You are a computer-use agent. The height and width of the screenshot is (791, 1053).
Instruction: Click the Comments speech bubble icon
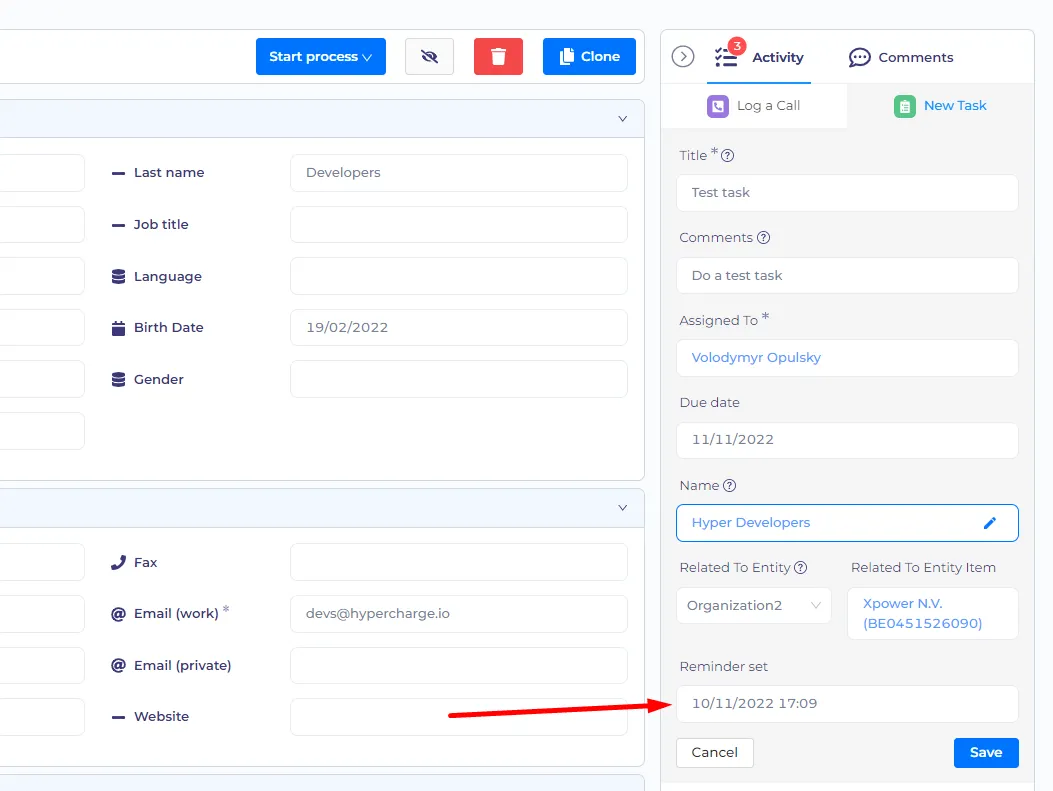[x=859, y=58]
